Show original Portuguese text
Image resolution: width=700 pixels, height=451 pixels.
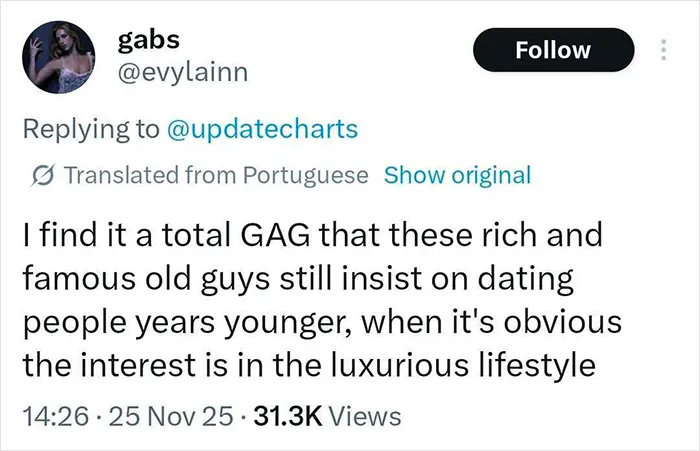coord(458,175)
